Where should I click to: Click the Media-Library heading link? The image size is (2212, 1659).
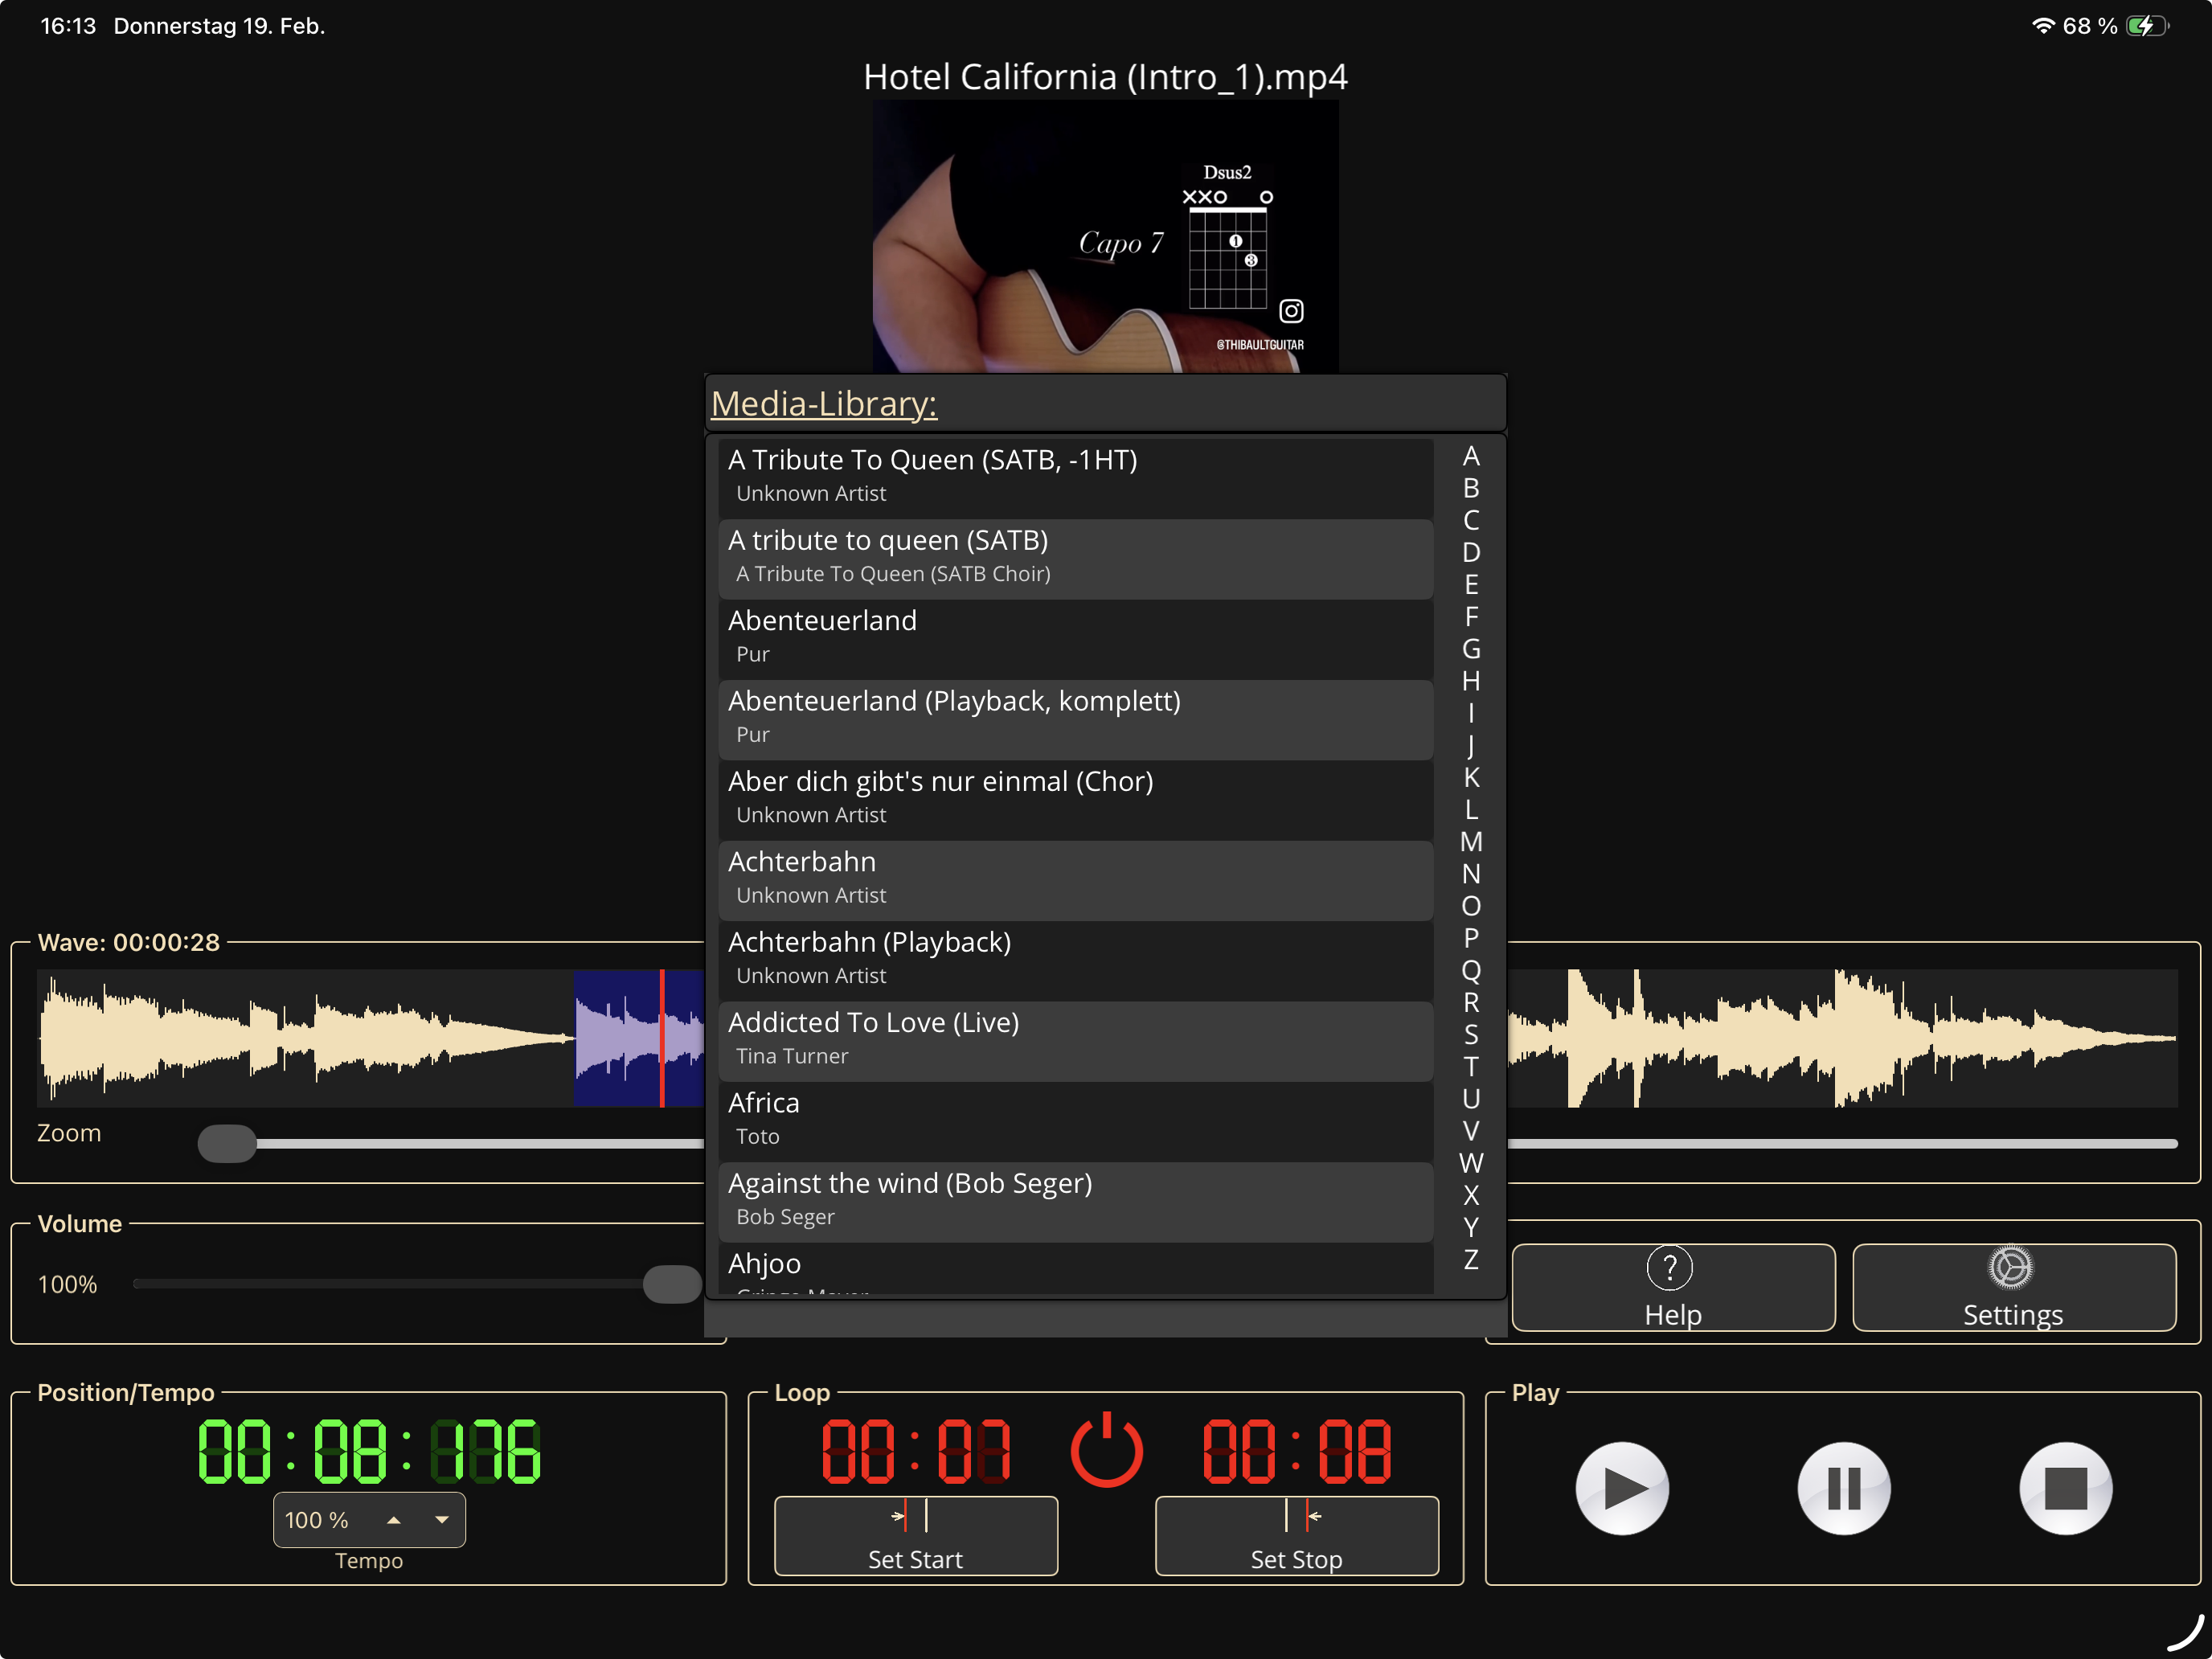pyautogui.click(x=824, y=404)
